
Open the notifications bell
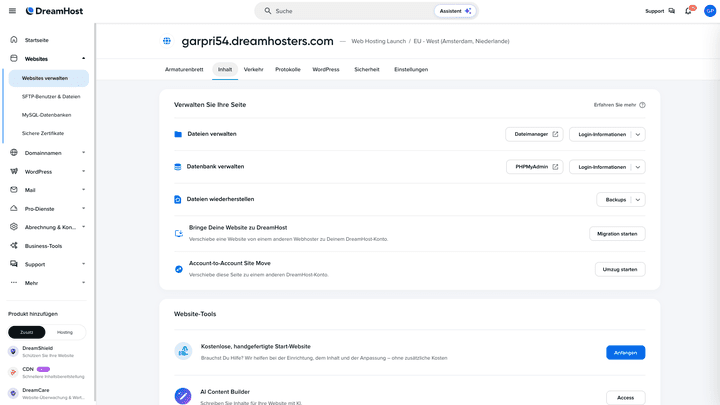click(688, 11)
